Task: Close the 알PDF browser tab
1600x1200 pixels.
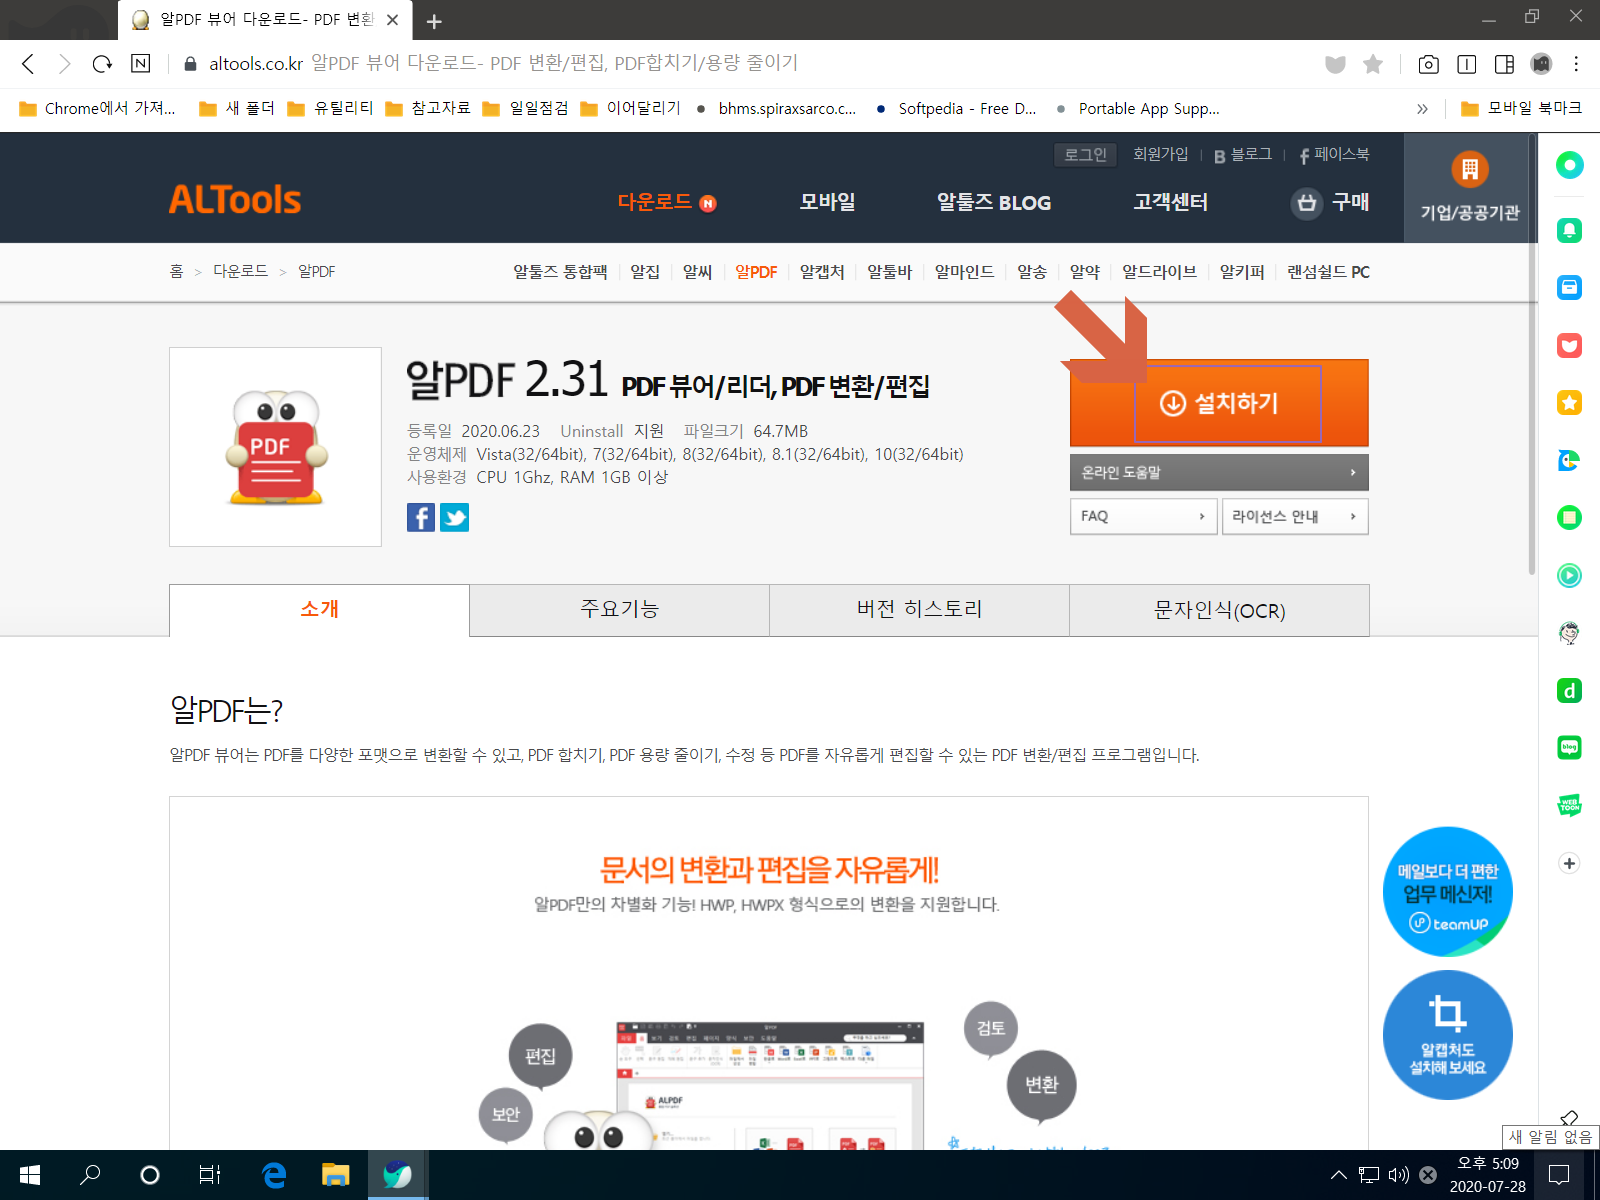Action: [392, 20]
